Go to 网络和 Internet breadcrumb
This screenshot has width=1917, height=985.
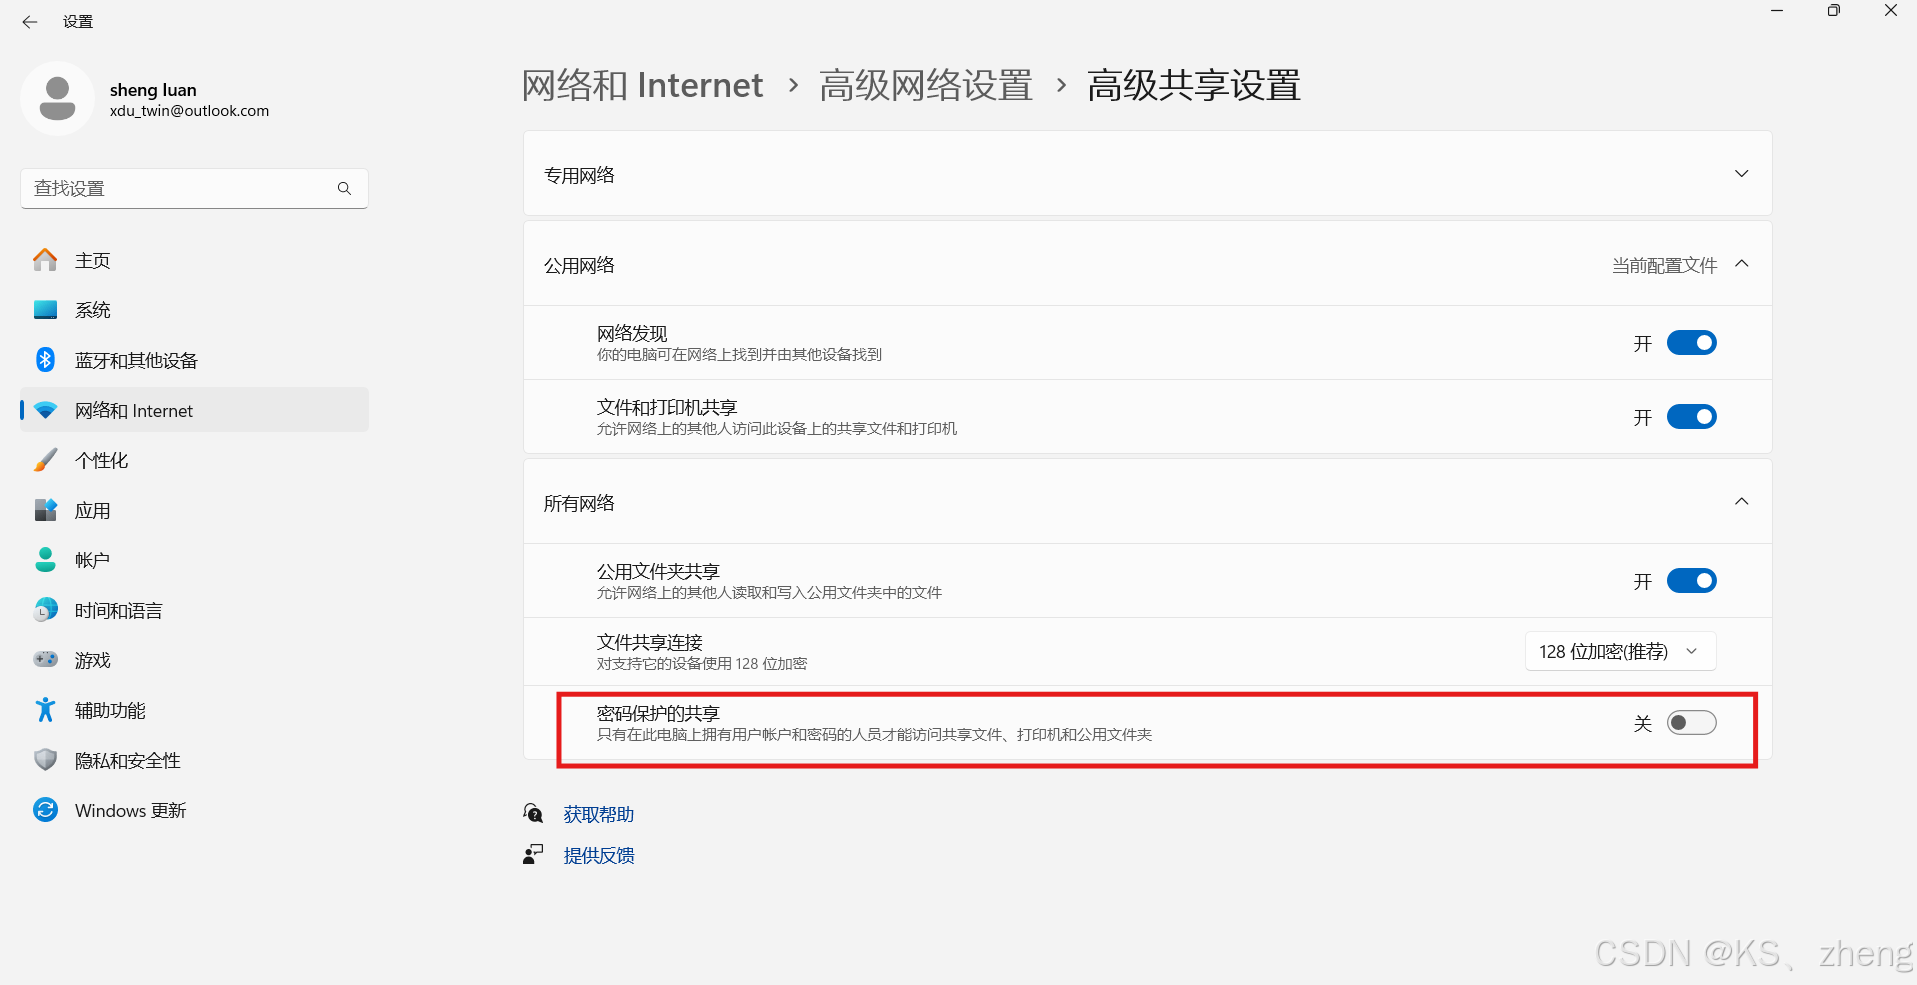642,85
